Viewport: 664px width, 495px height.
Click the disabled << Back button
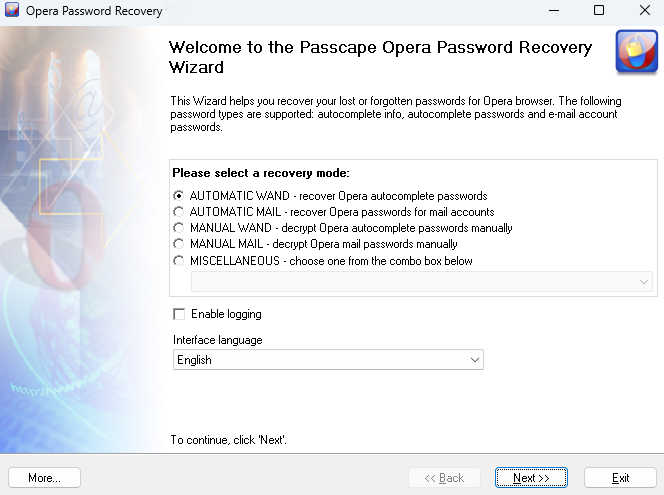click(444, 478)
